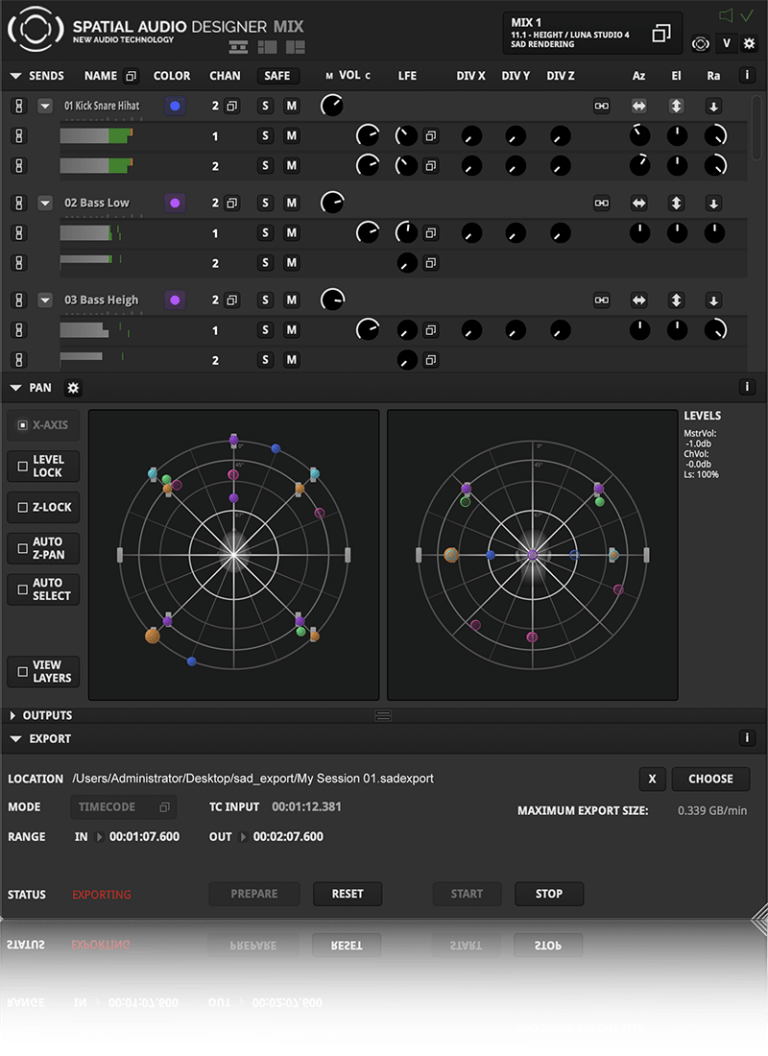Click link icon on 02 Bass Low row
Viewport: 768px width, 1056px height.
point(602,203)
